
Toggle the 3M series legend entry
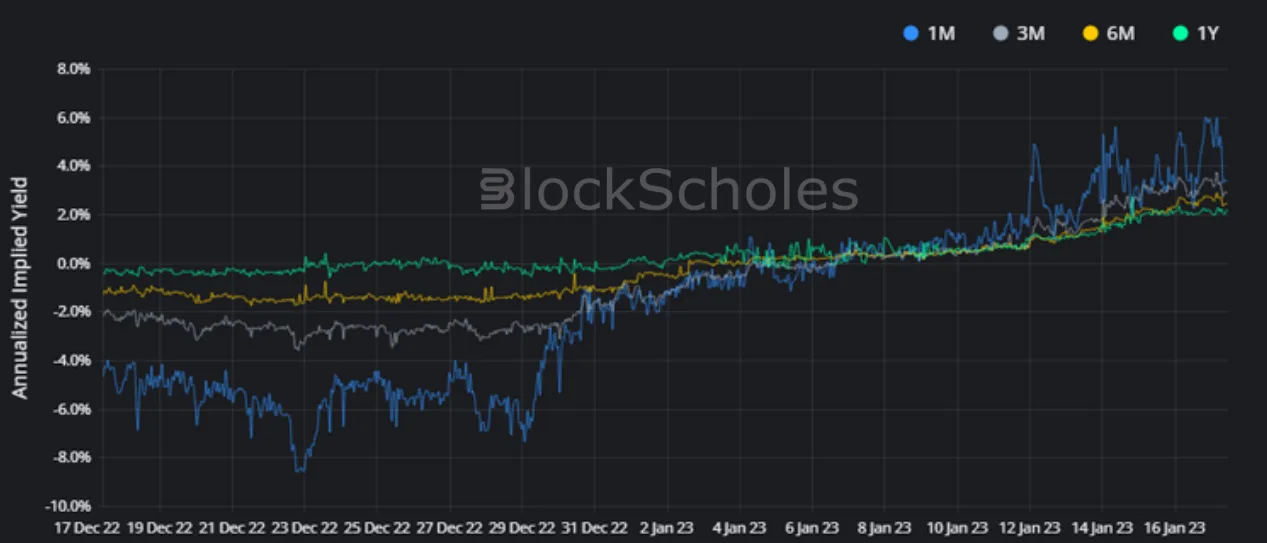click(1018, 33)
